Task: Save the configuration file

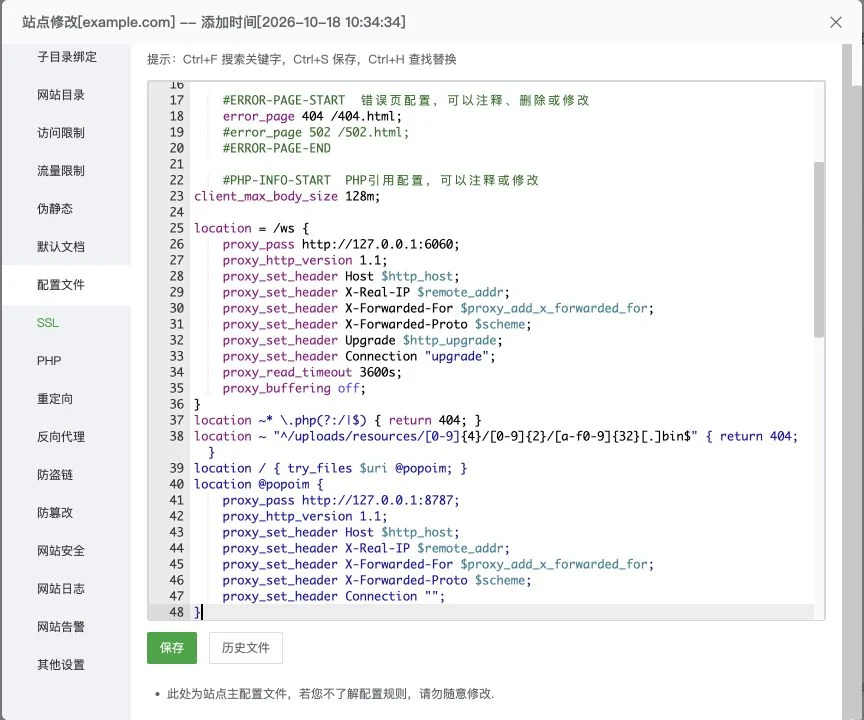Action: 171,648
